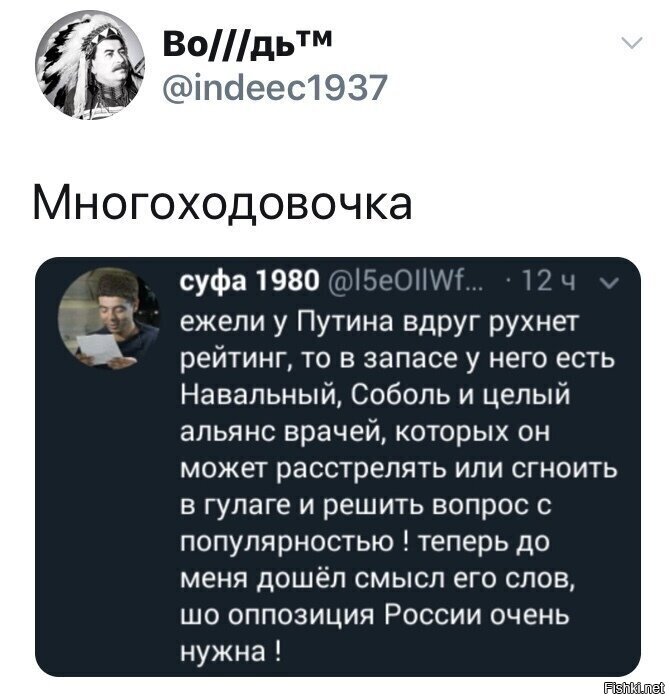Open the feathered-headdress profile avatar of Во///дь™
Screen dimensions: 670x700
[x=90, y=67]
